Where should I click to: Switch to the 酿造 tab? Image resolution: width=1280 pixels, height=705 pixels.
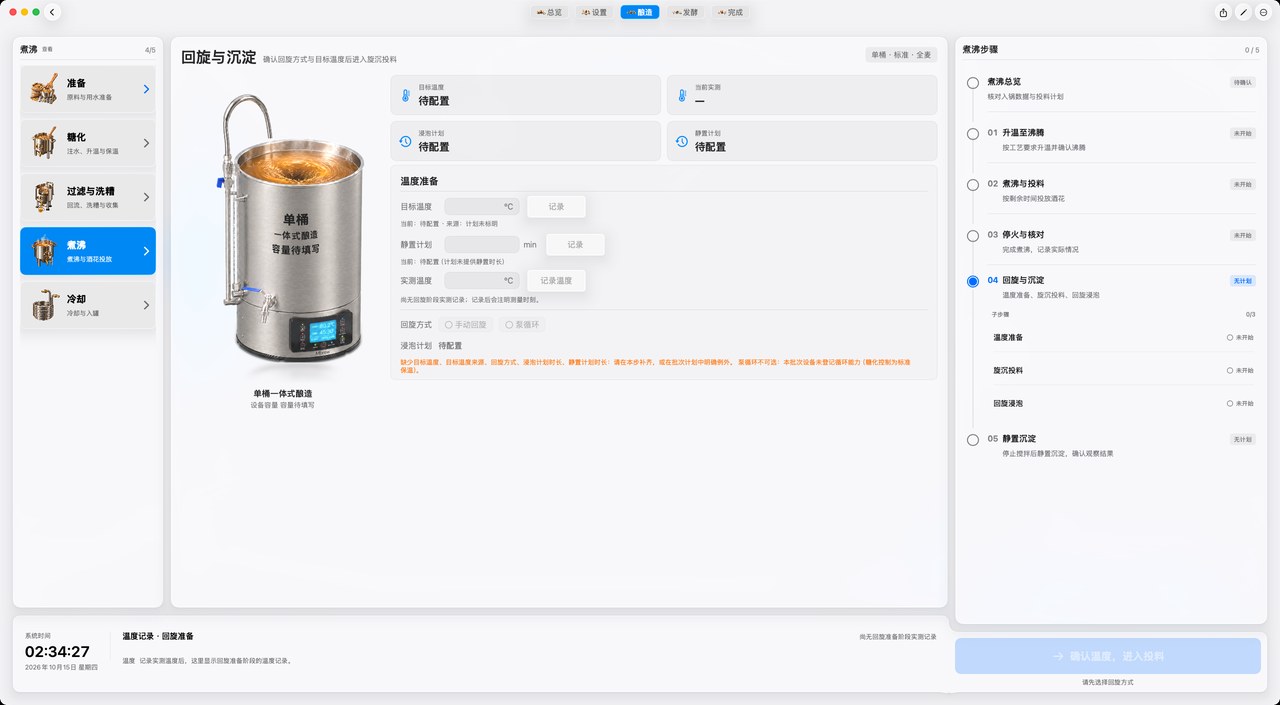[x=640, y=13]
